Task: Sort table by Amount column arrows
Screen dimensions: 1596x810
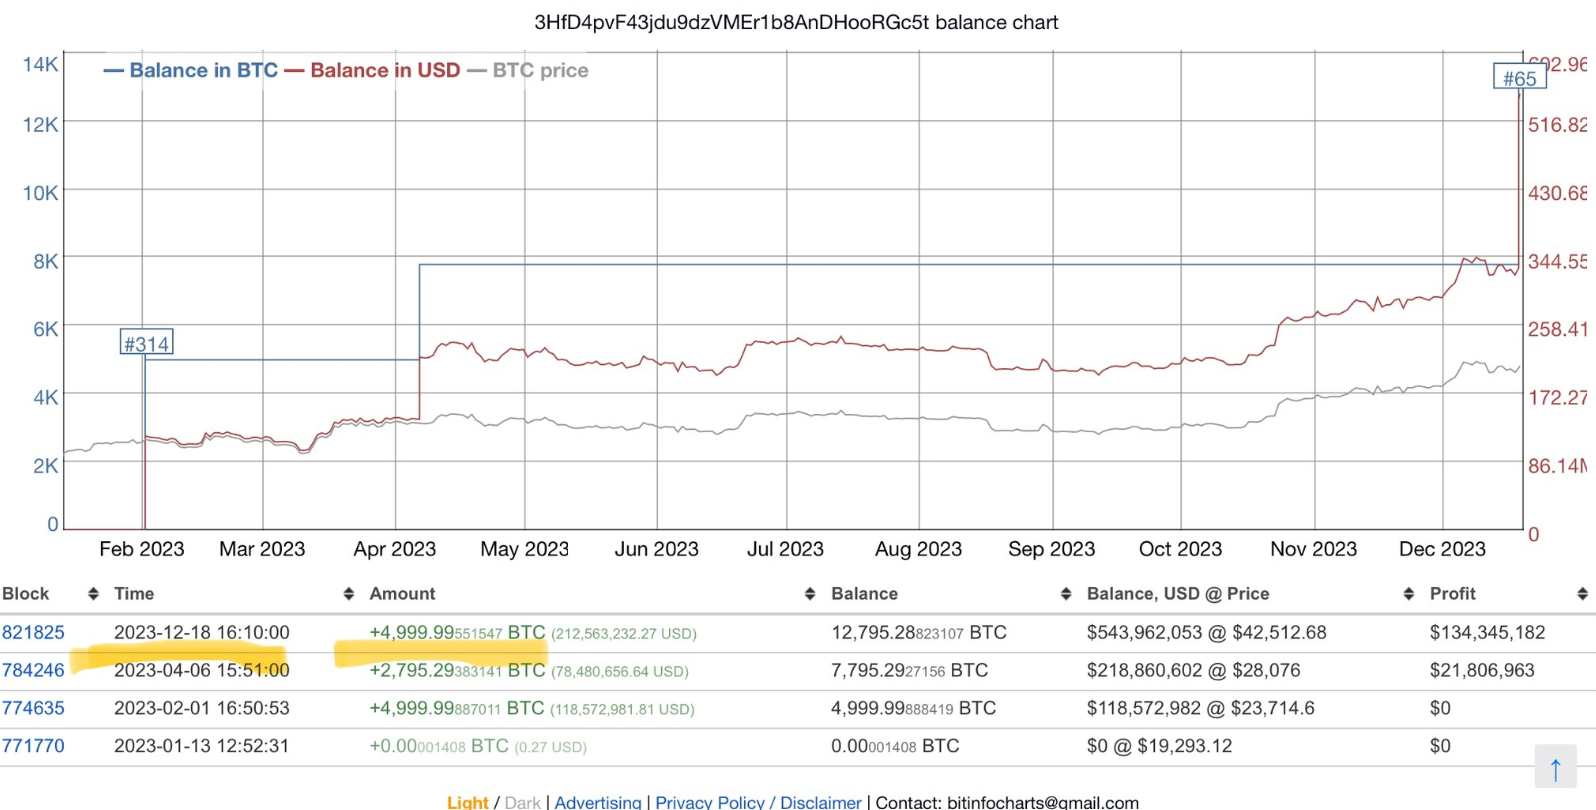Action: (810, 594)
